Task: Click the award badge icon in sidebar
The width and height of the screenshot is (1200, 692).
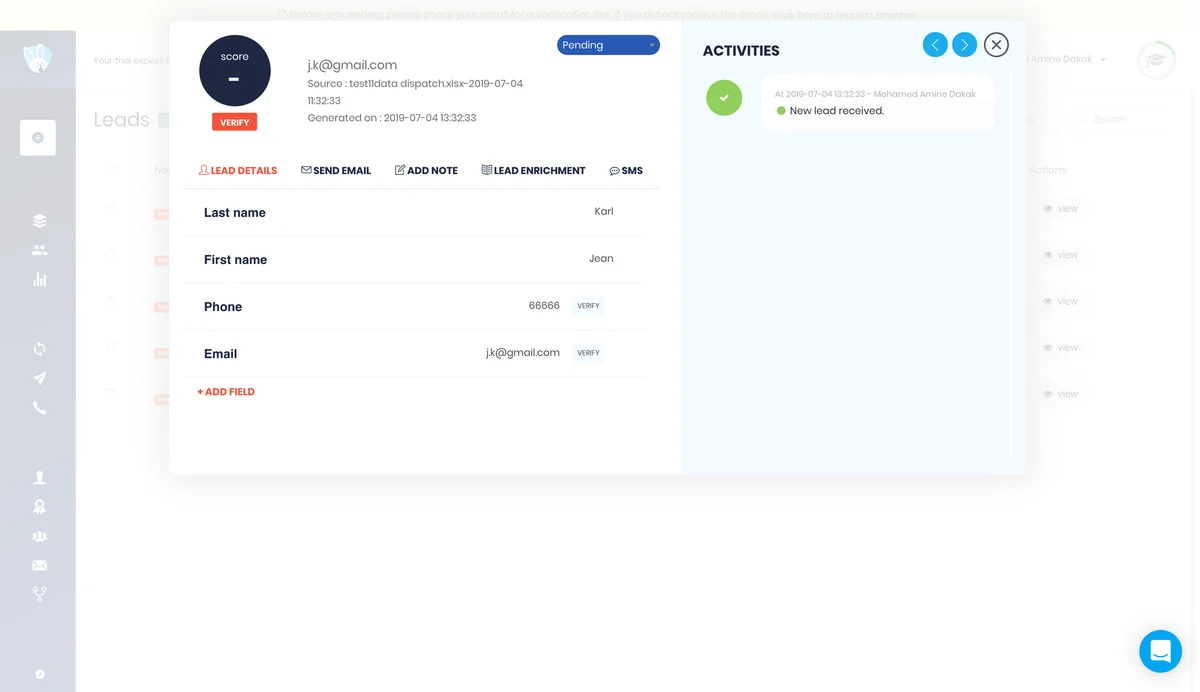Action: point(39,507)
